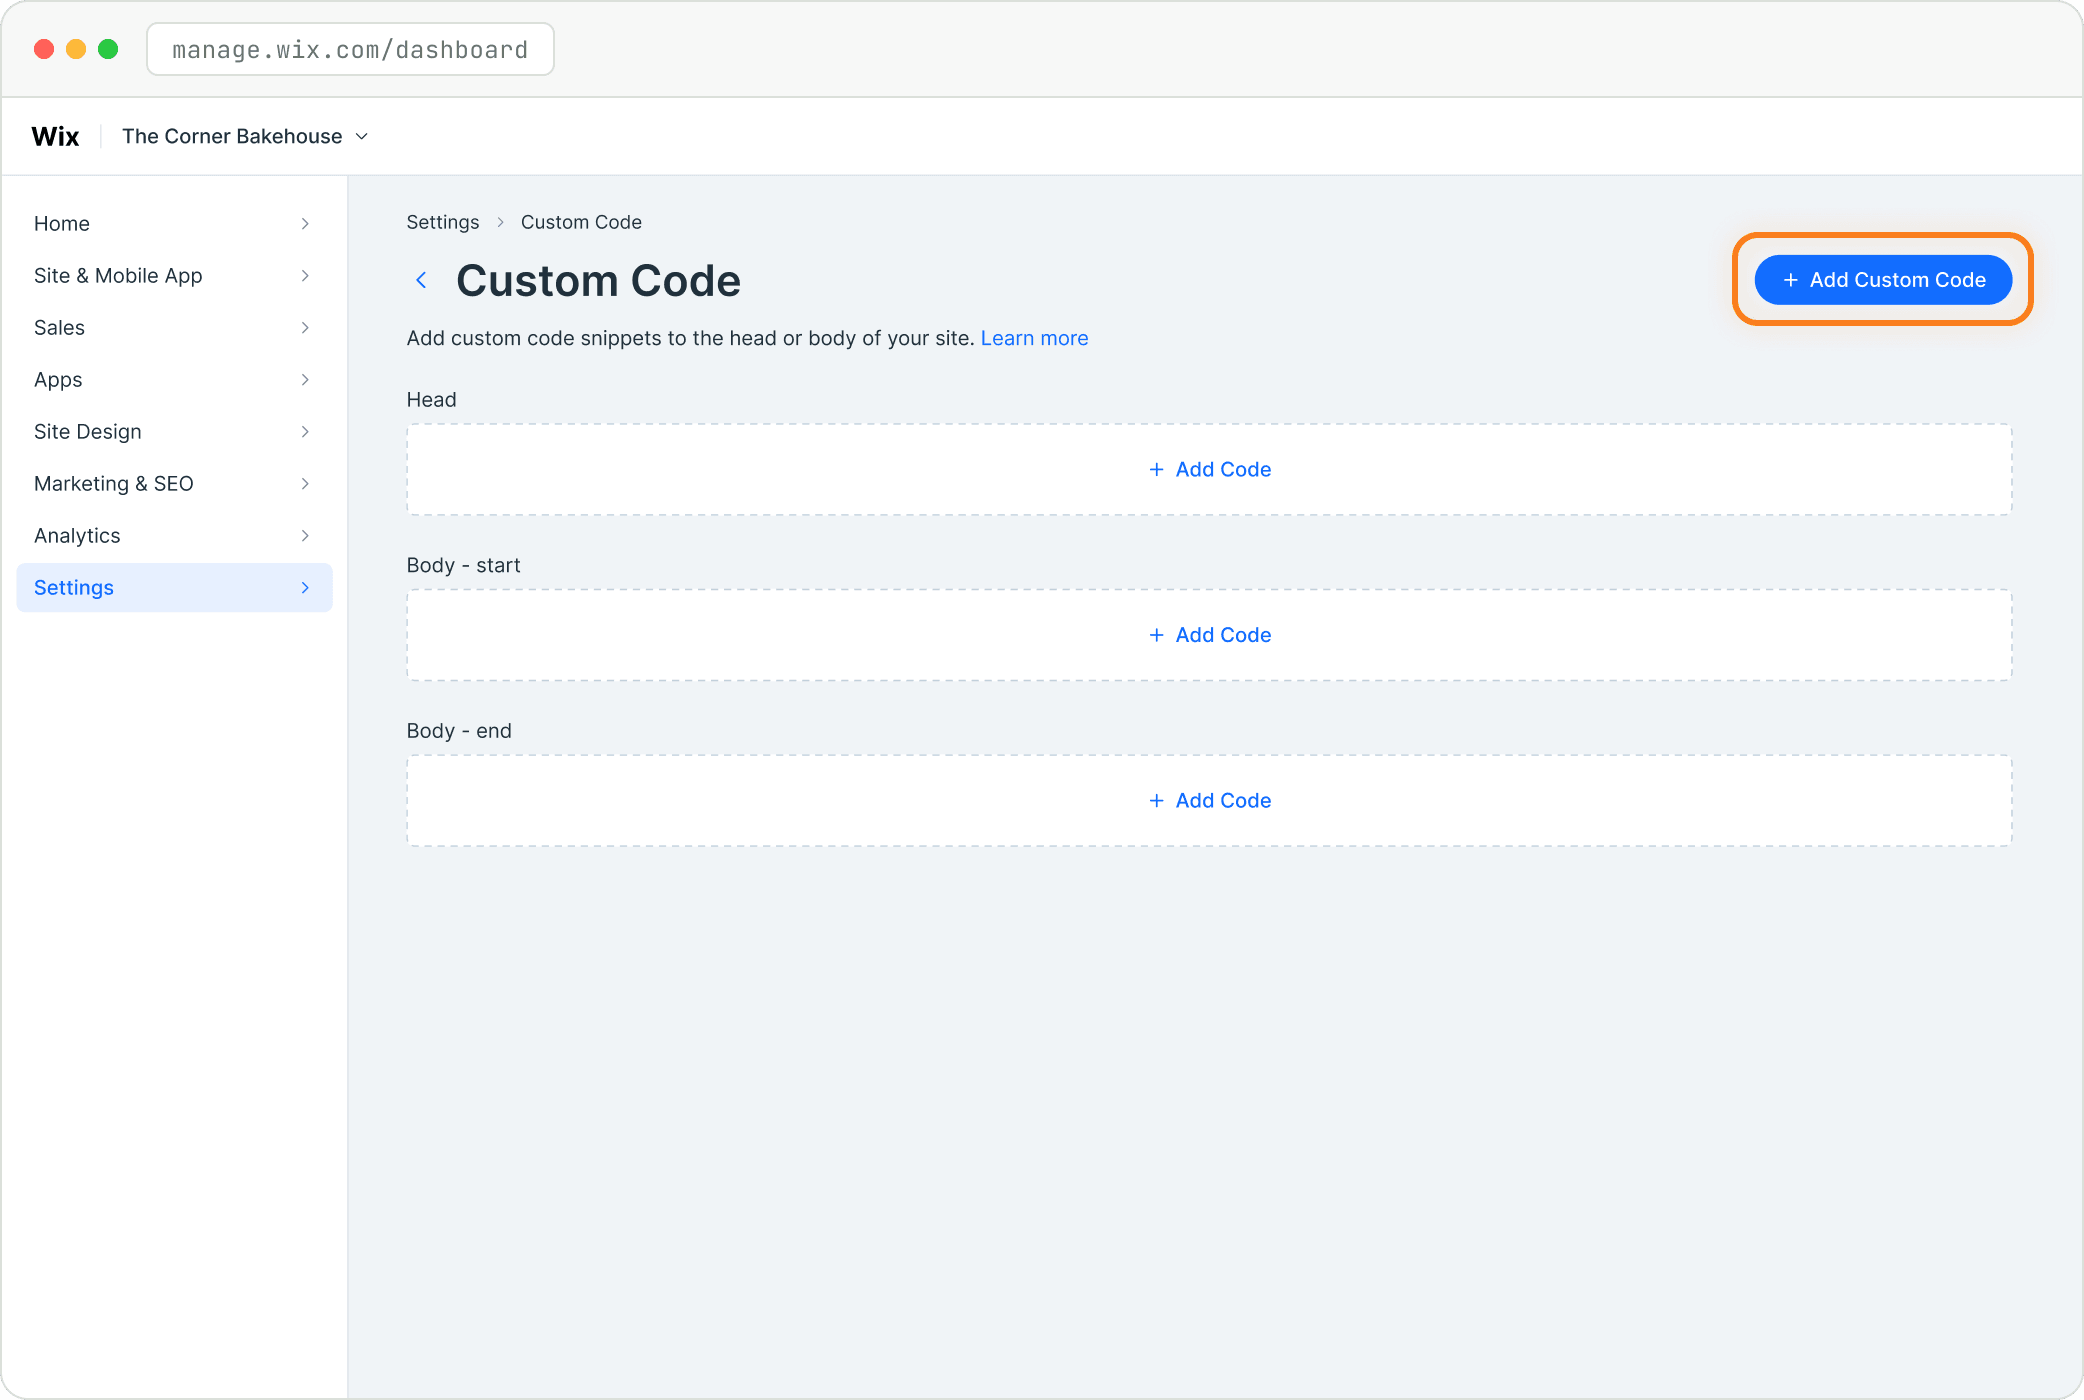
Task: Click the Head section label
Action: tap(431, 400)
